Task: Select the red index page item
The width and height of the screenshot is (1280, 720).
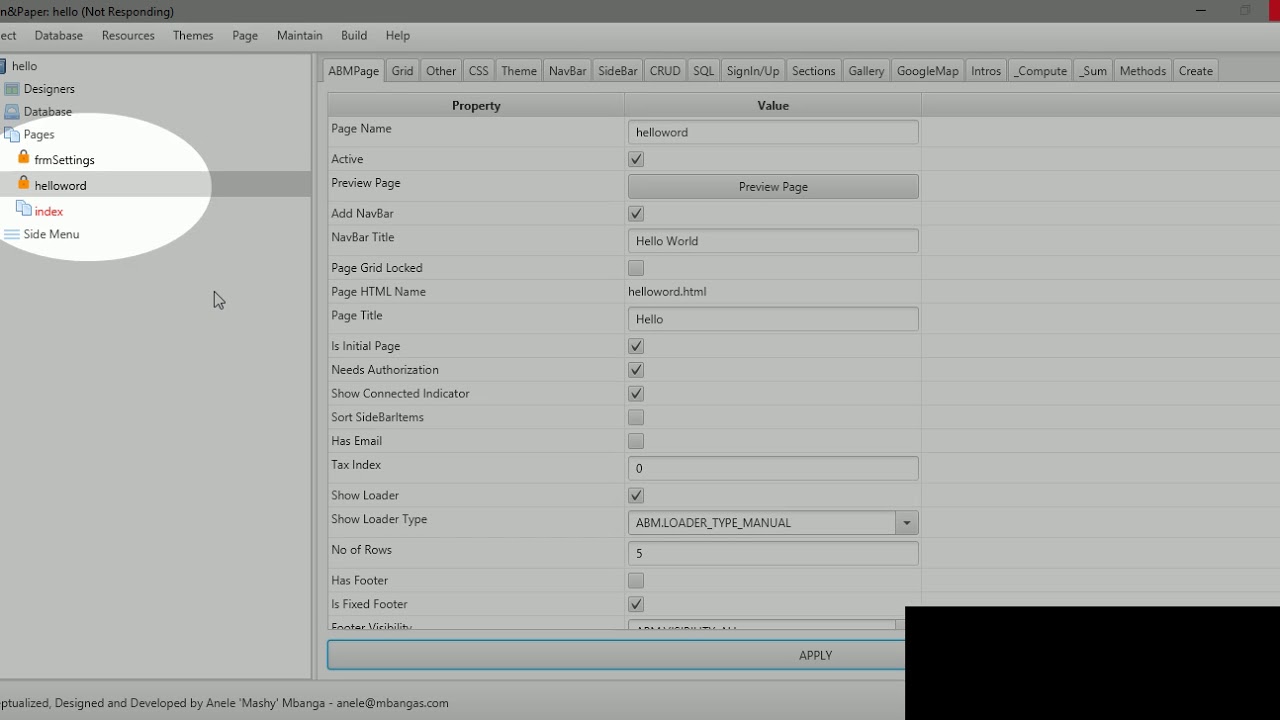Action: pyautogui.click(x=49, y=212)
